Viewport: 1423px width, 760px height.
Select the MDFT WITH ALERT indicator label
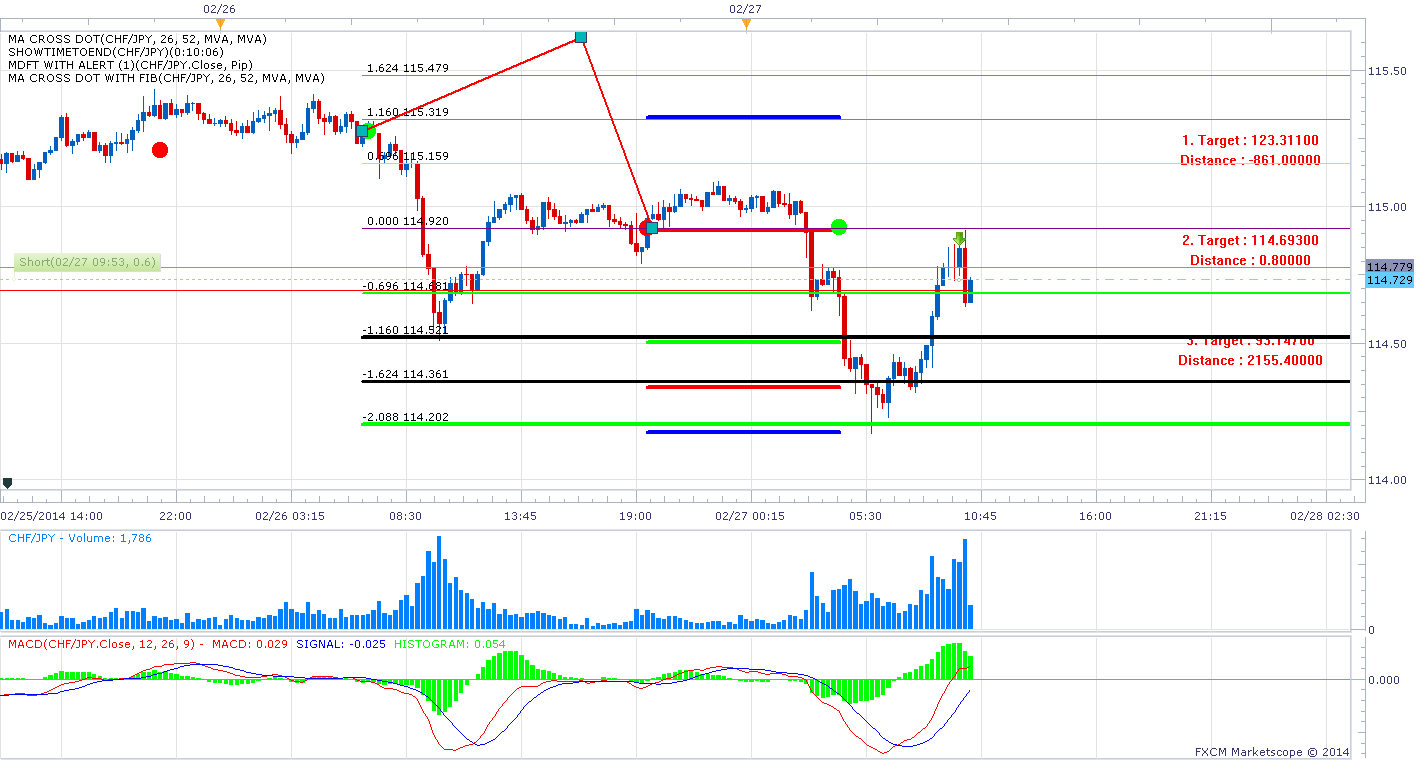(130, 67)
